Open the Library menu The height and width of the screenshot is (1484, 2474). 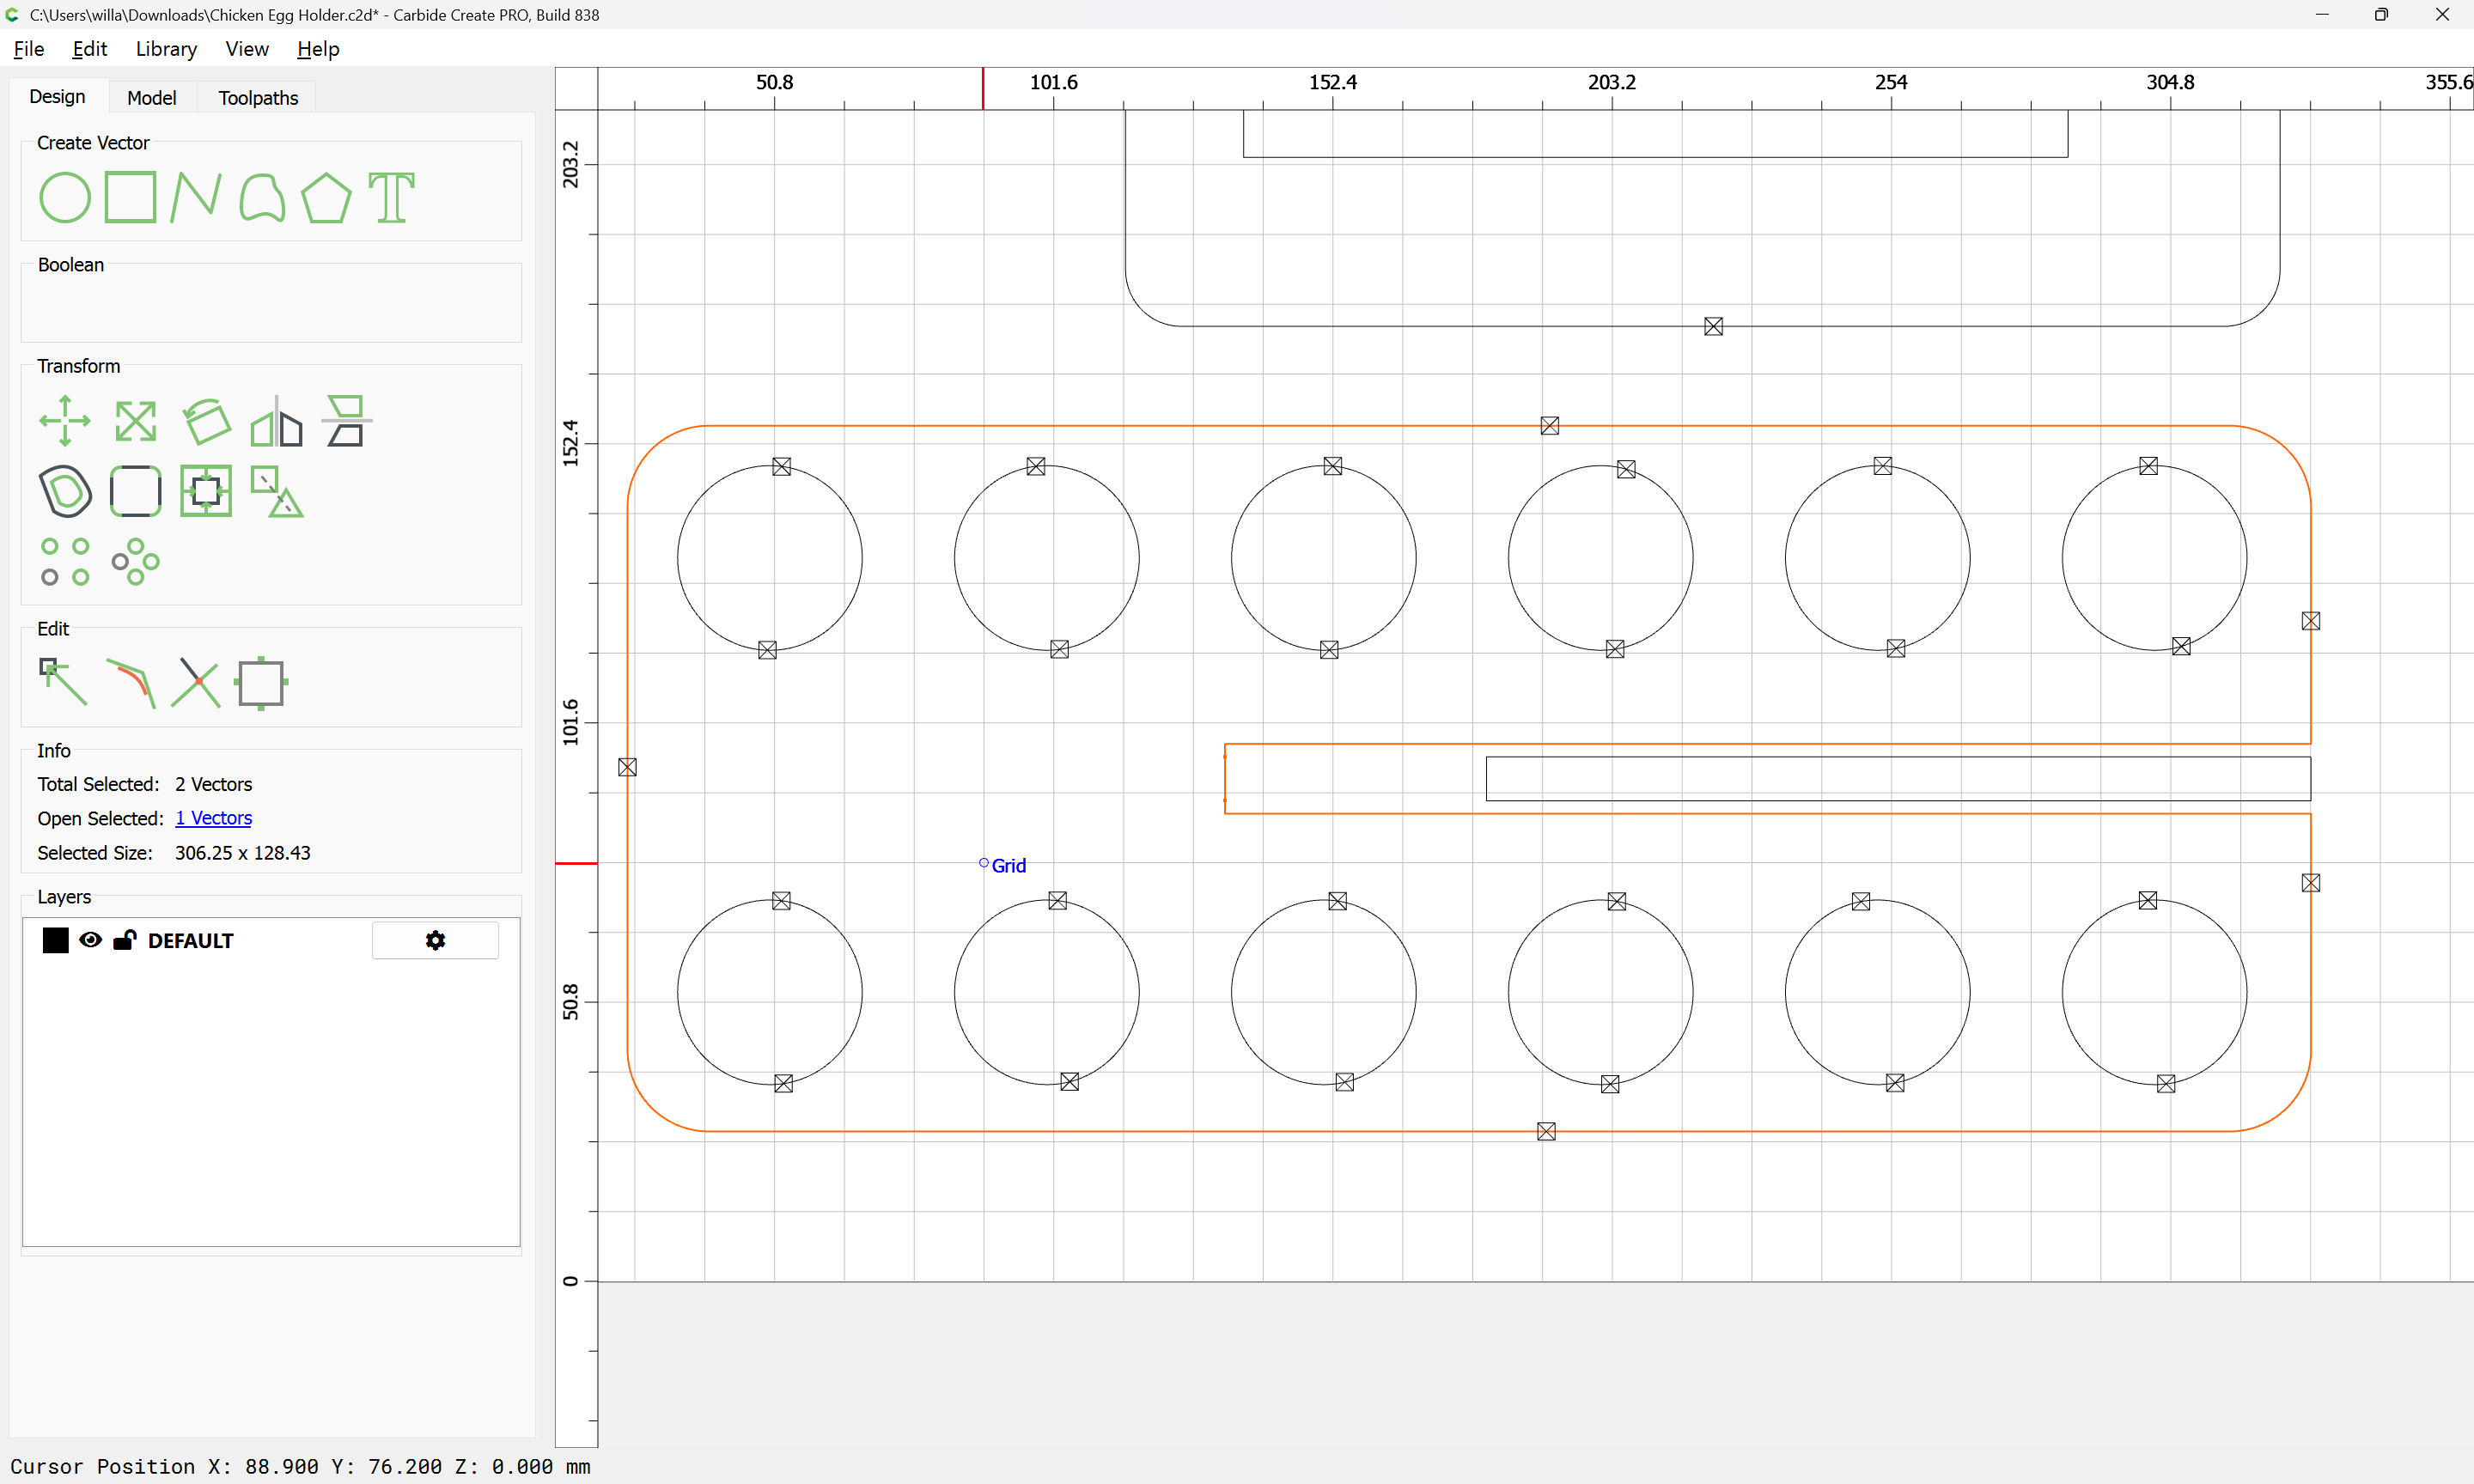[x=166, y=49]
